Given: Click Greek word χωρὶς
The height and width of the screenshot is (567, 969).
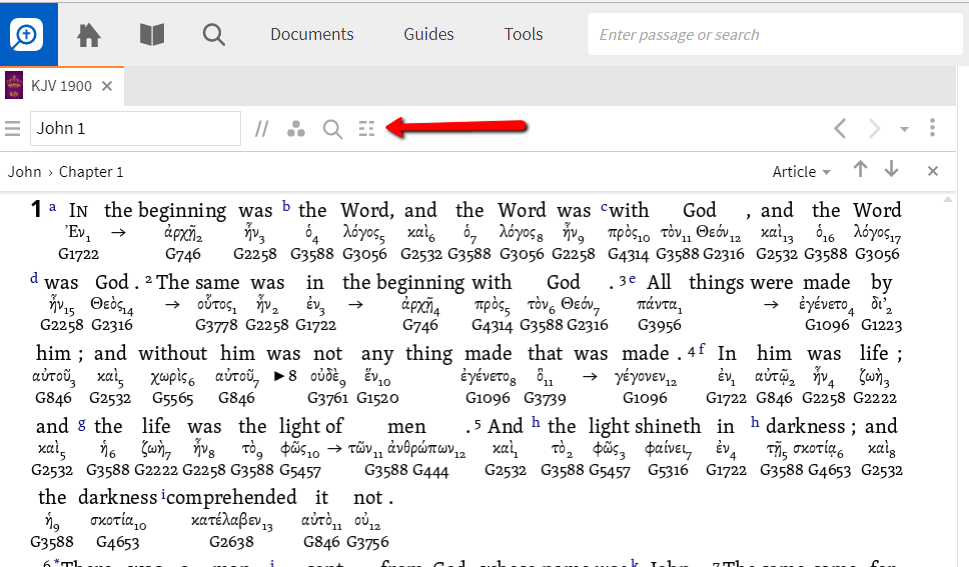Looking at the screenshot, I should (172, 376).
